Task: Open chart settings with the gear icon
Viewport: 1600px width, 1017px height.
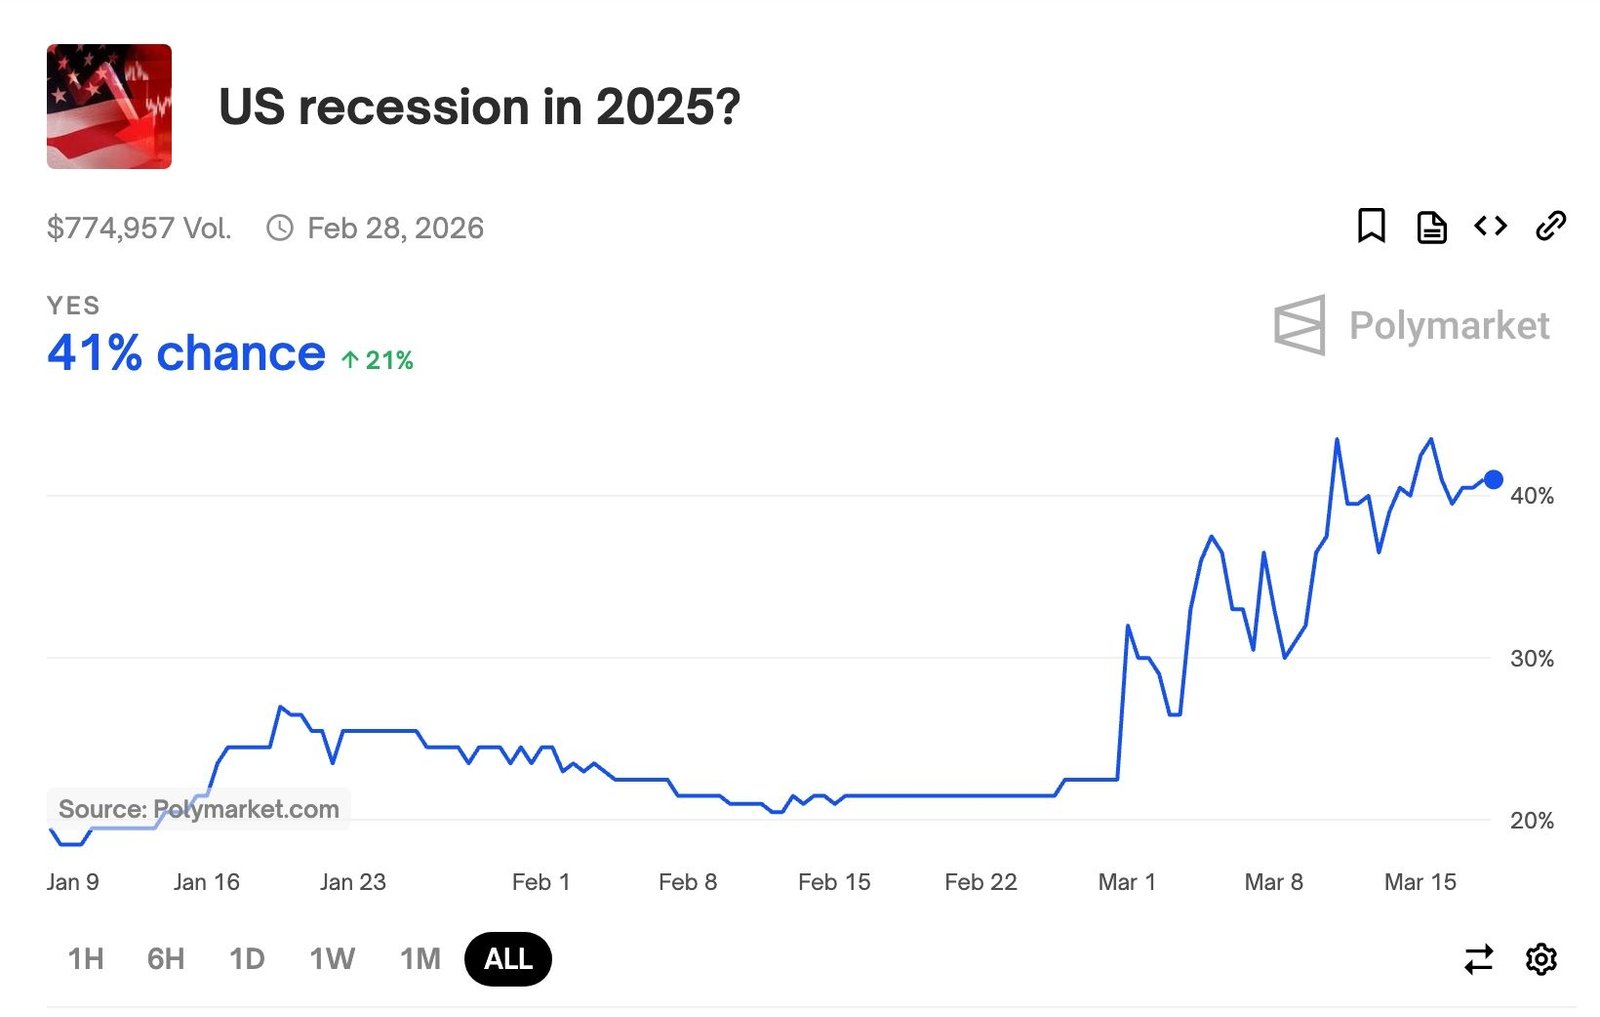Action: (1541, 958)
